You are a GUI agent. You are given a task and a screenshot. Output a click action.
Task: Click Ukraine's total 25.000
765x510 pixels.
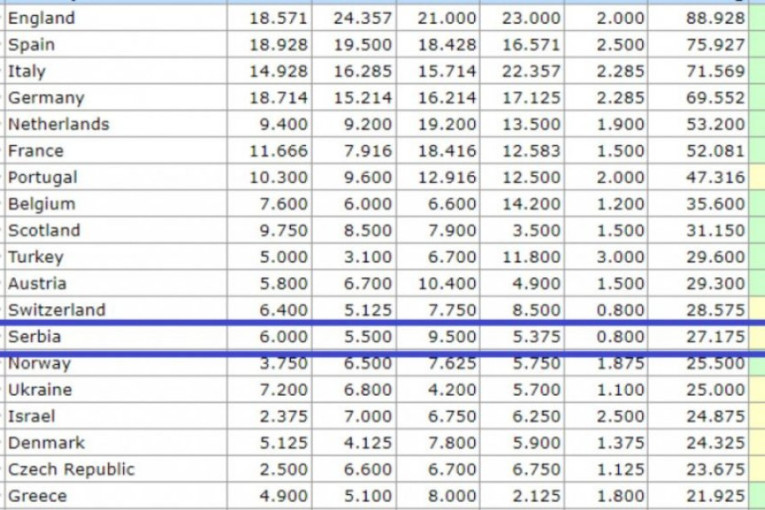[x=715, y=390]
